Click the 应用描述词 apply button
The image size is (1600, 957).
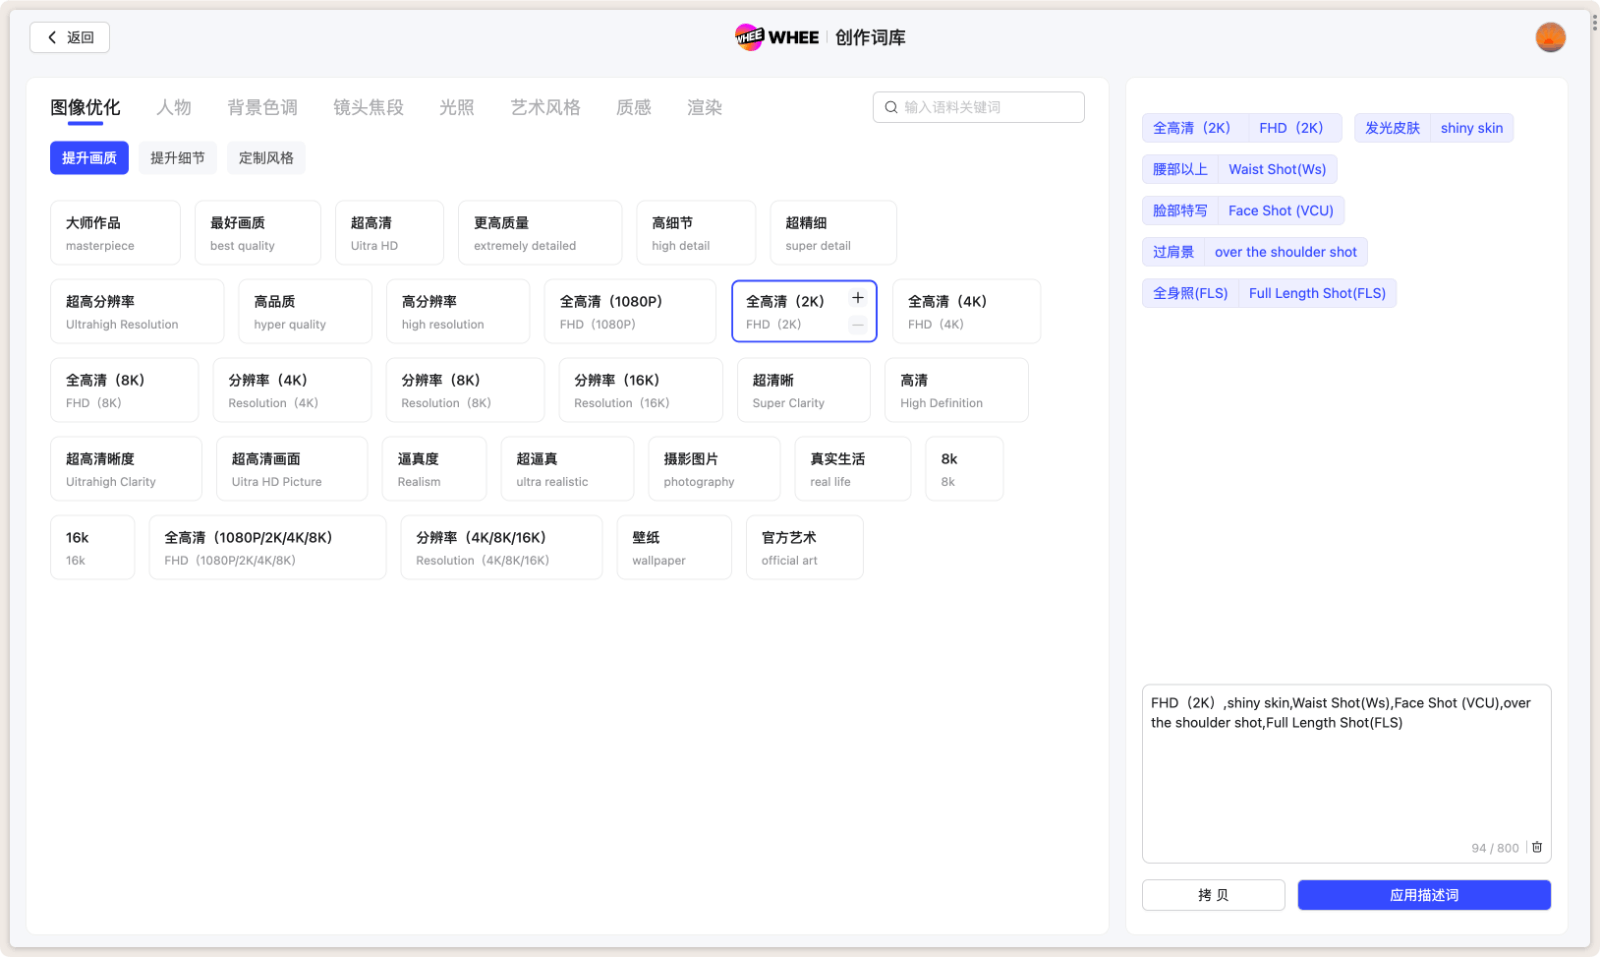pyautogui.click(x=1423, y=894)
